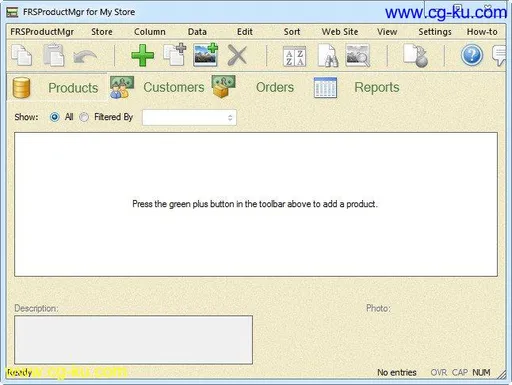
Task: Click the 'No entries' status text
Action: [397, 372]
